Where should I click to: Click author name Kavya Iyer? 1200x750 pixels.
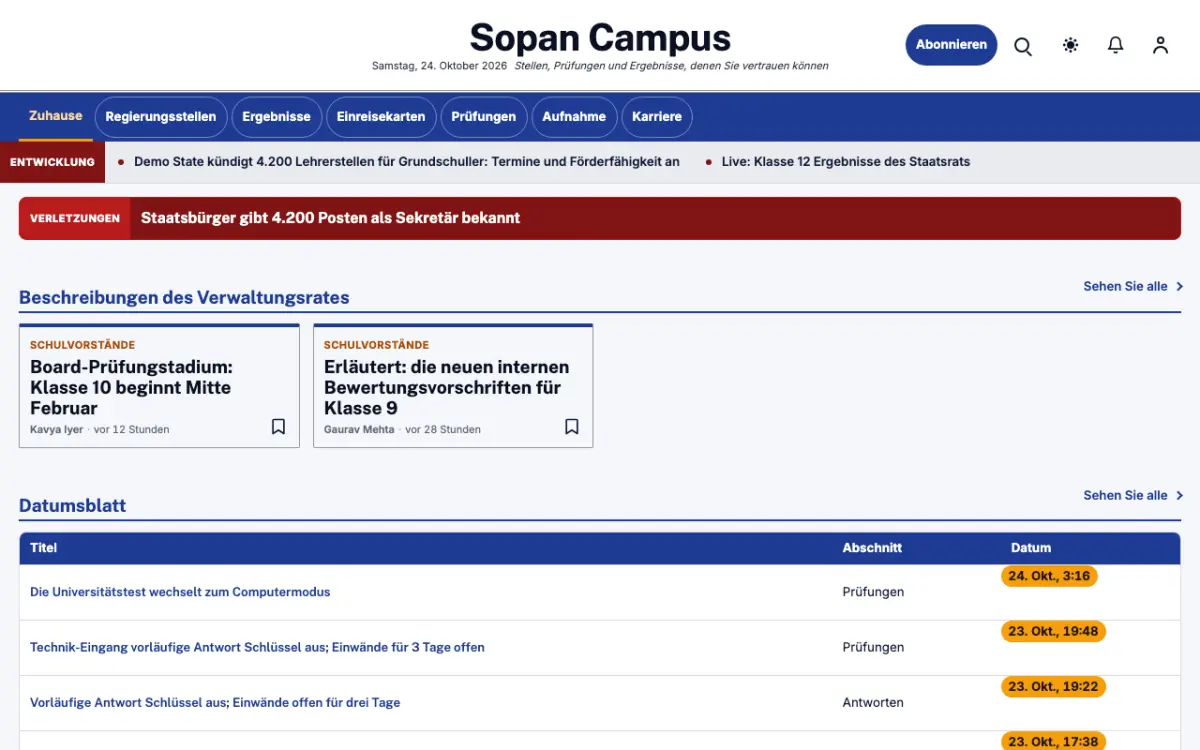click(57, 430)
